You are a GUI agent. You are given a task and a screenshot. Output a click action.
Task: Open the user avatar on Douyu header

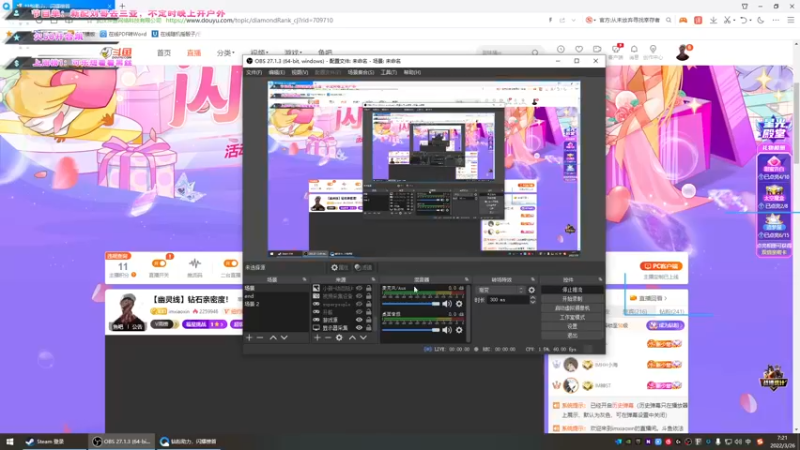click(683, 53)
